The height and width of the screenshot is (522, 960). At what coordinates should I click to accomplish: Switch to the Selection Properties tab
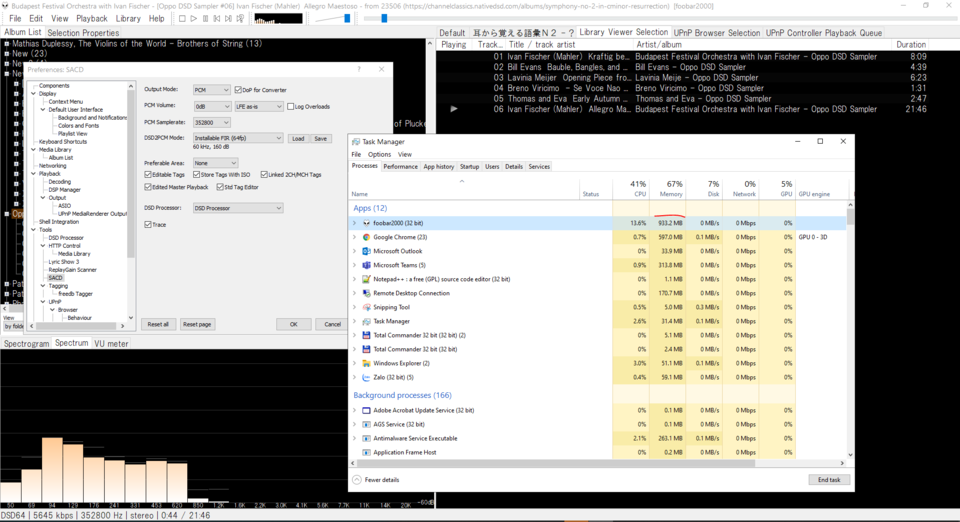tap(83, 32)
